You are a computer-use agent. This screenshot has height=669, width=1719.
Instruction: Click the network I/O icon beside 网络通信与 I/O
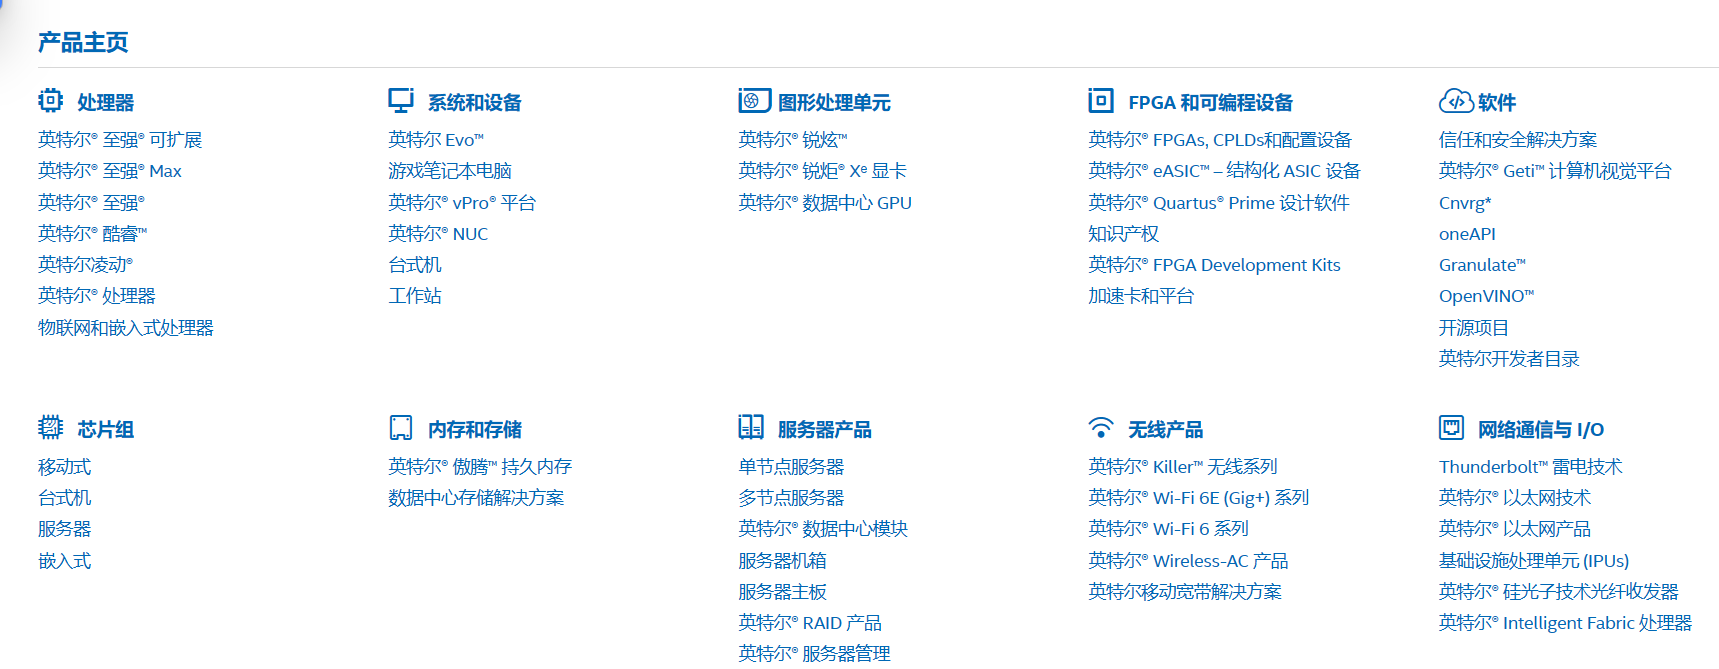[x=1451, y=427]
